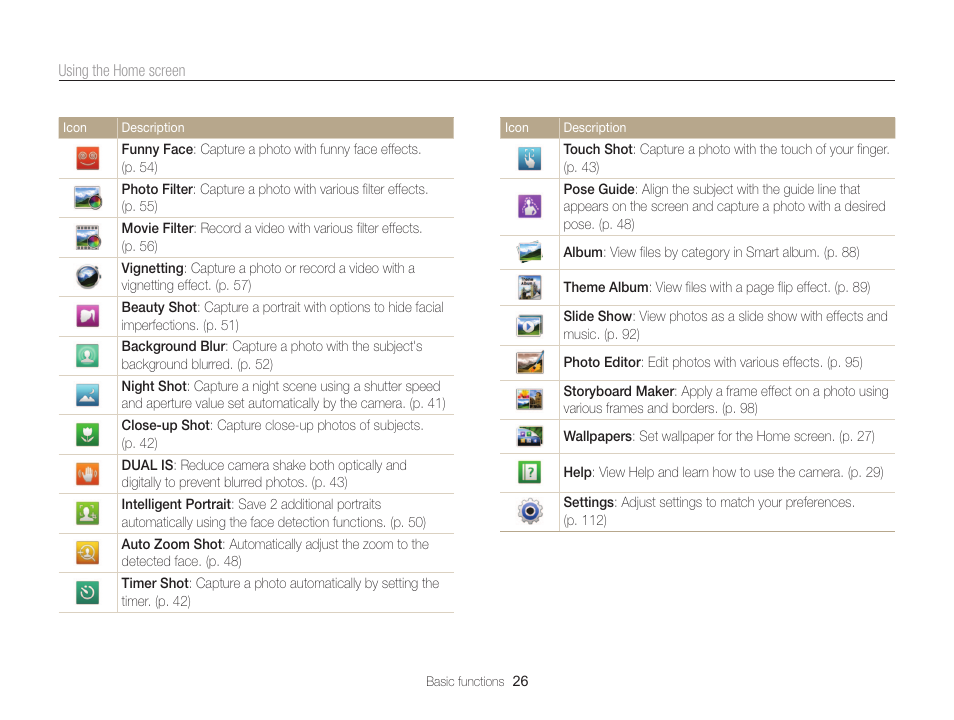Click the 'Album' title text
The image size is (954, 720).
point(583,252)
